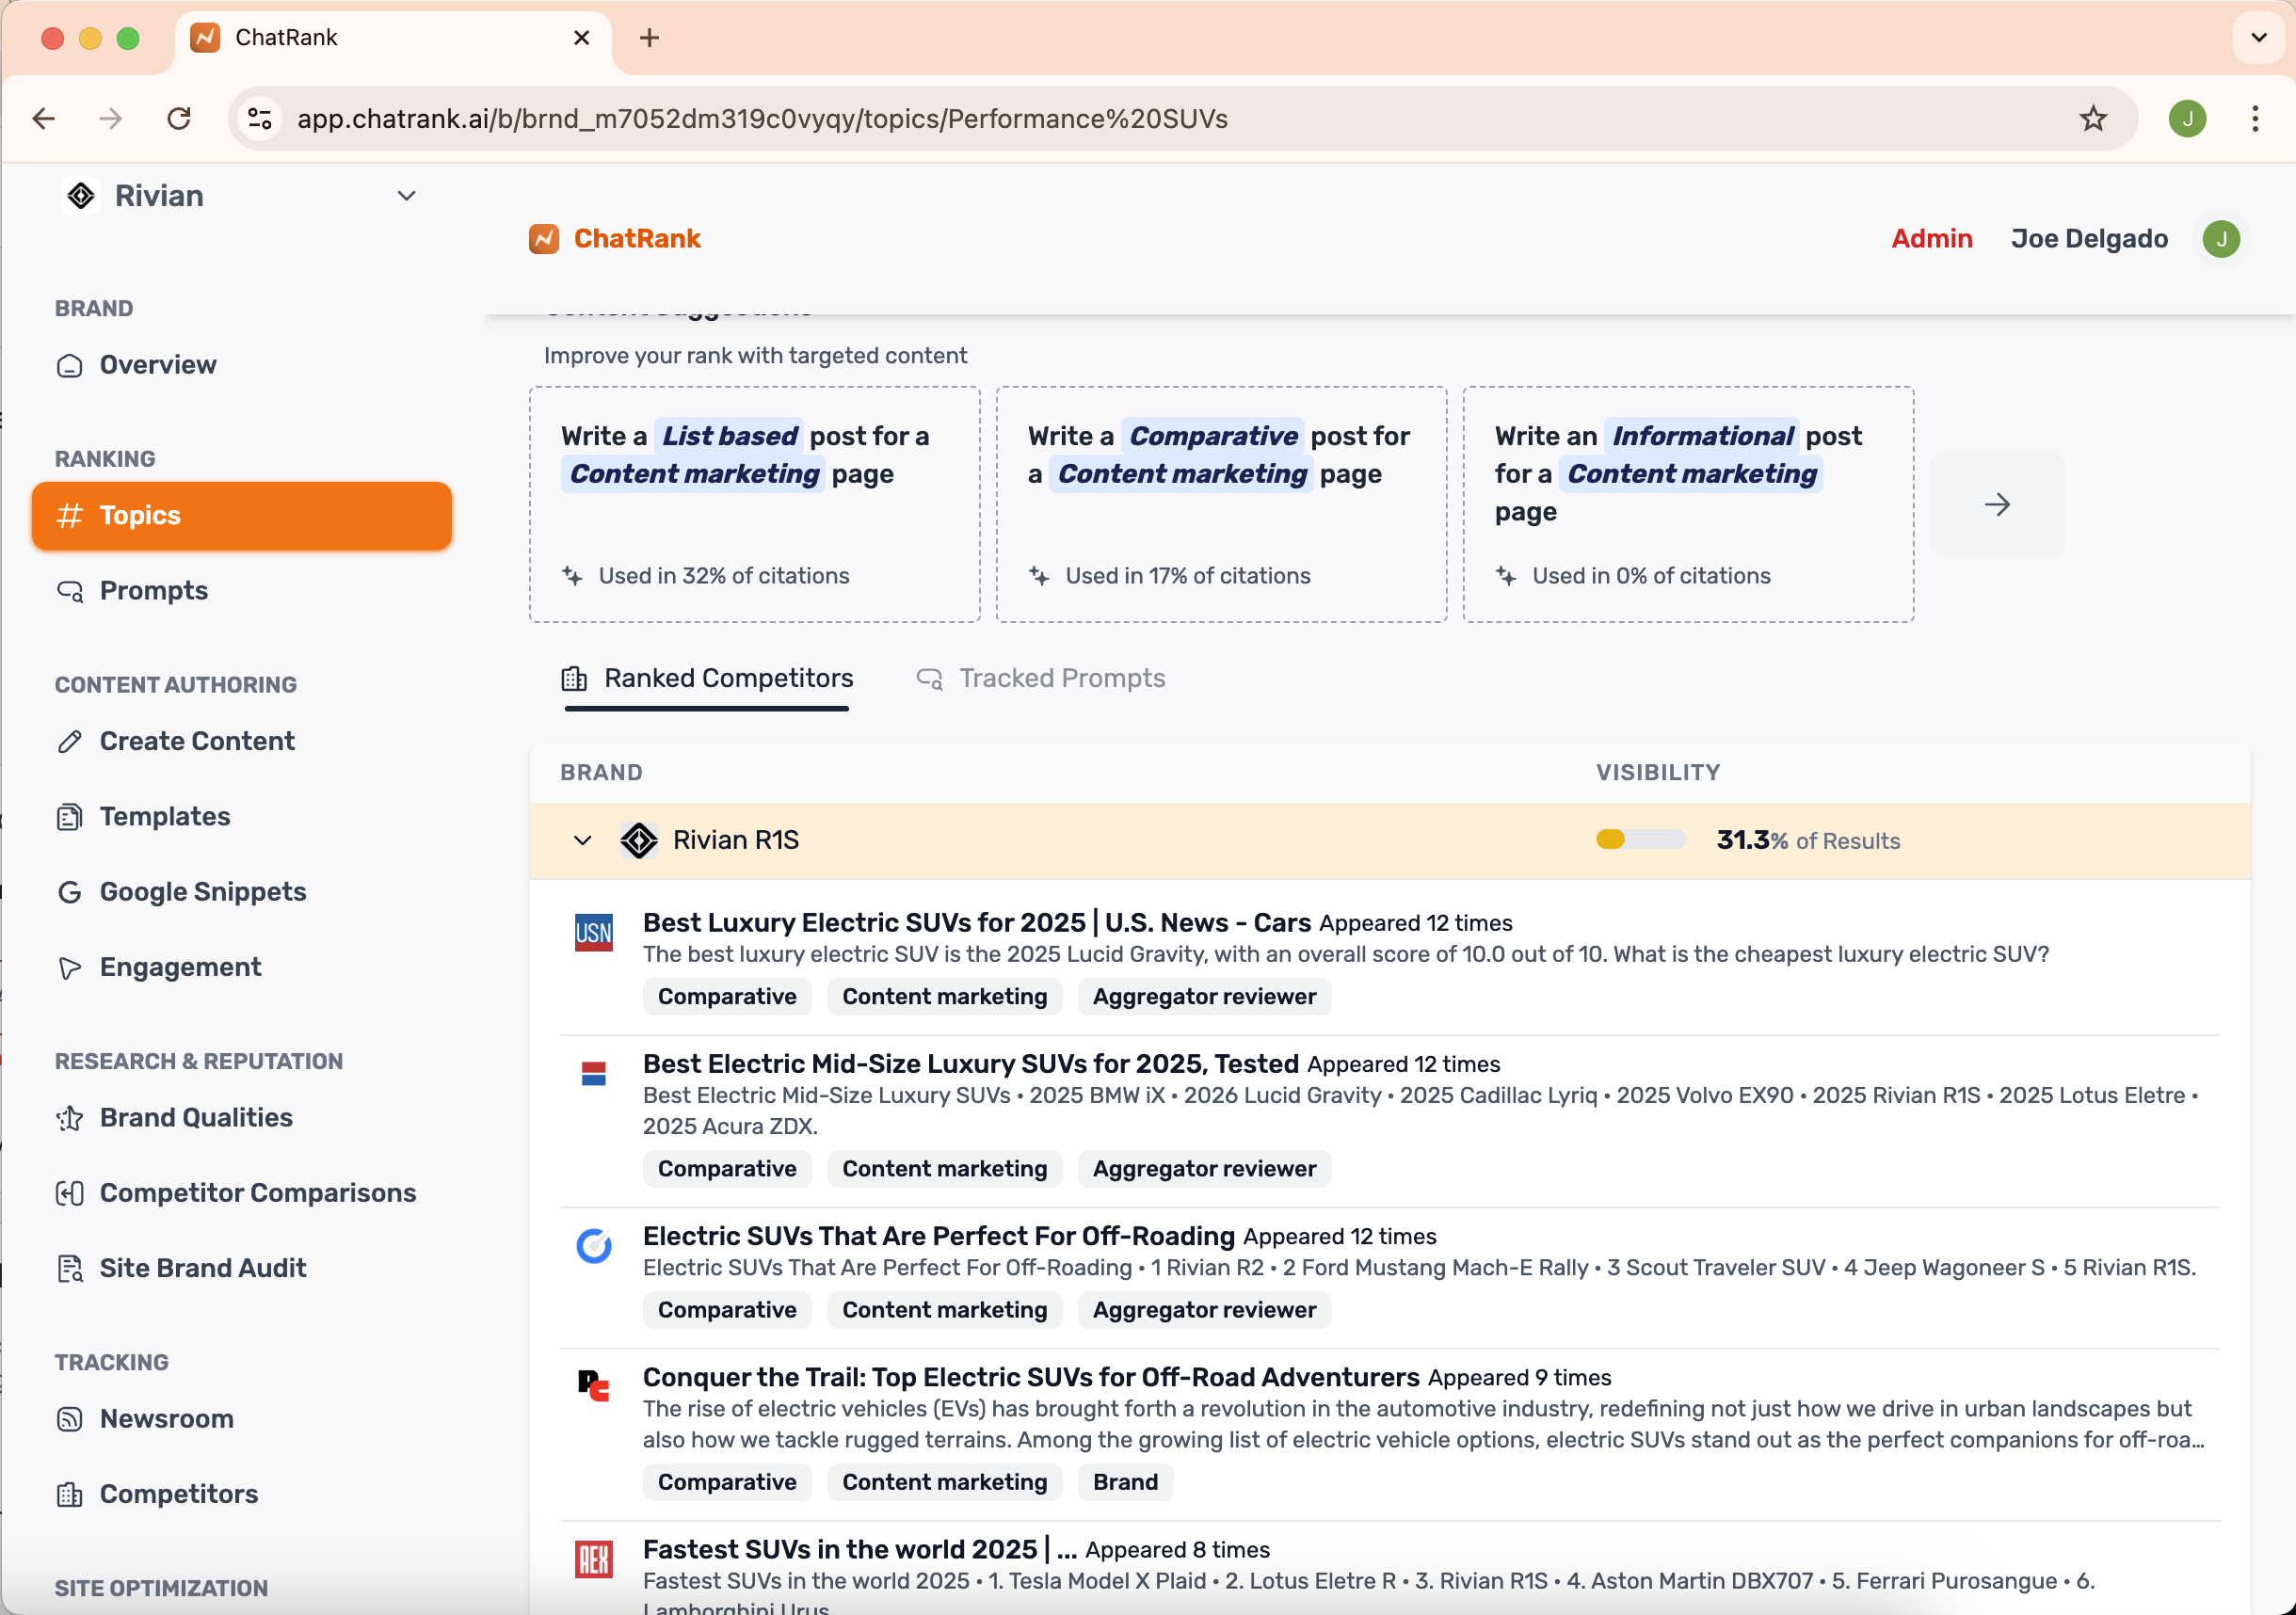Click Content marketing tag on Mid-Size Luxury row
This screenshot has height=1615, width=2296.
tap(944, 1170)
